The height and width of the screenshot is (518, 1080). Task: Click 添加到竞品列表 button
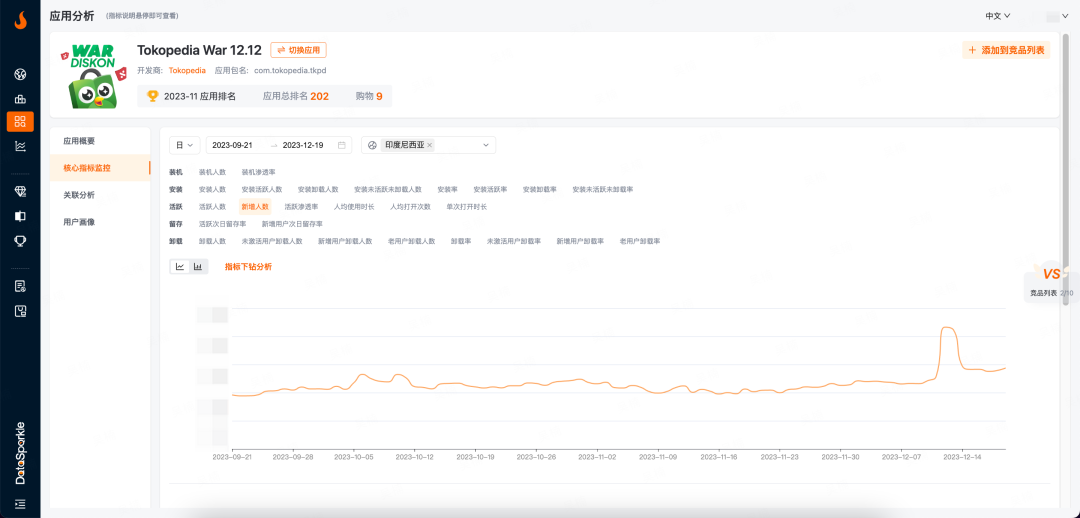click(1006, 50)
